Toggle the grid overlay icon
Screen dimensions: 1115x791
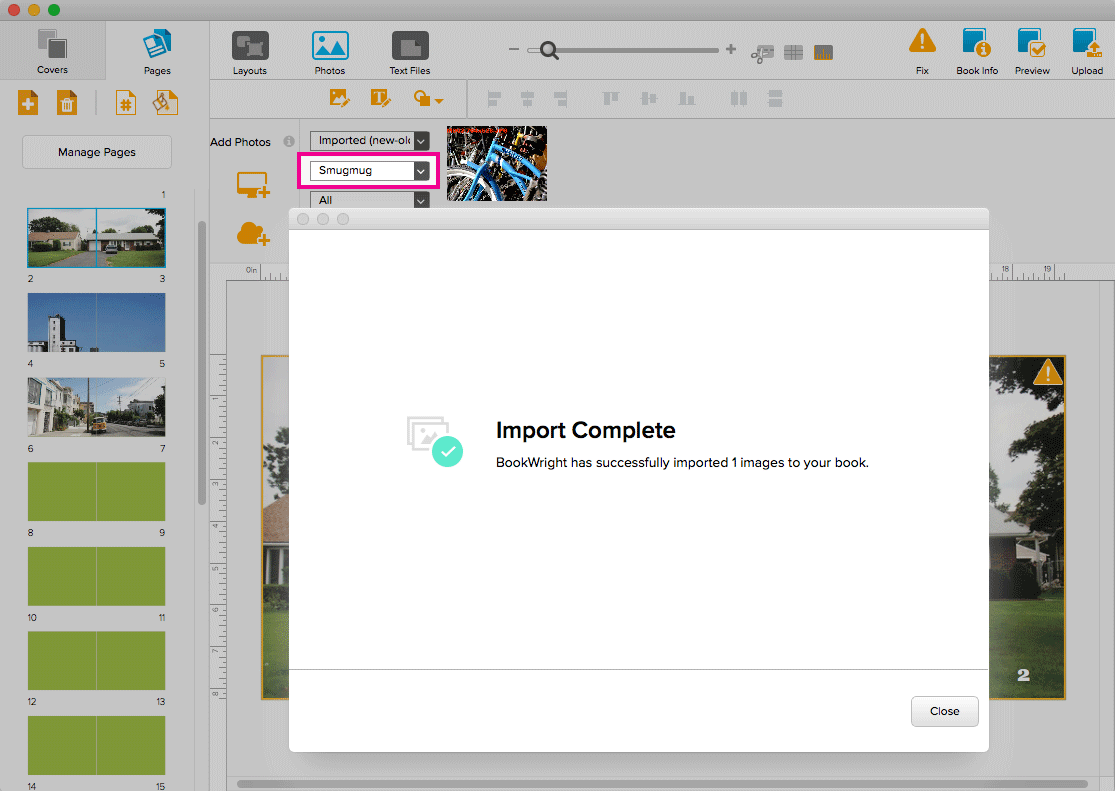tap(794, 53)
